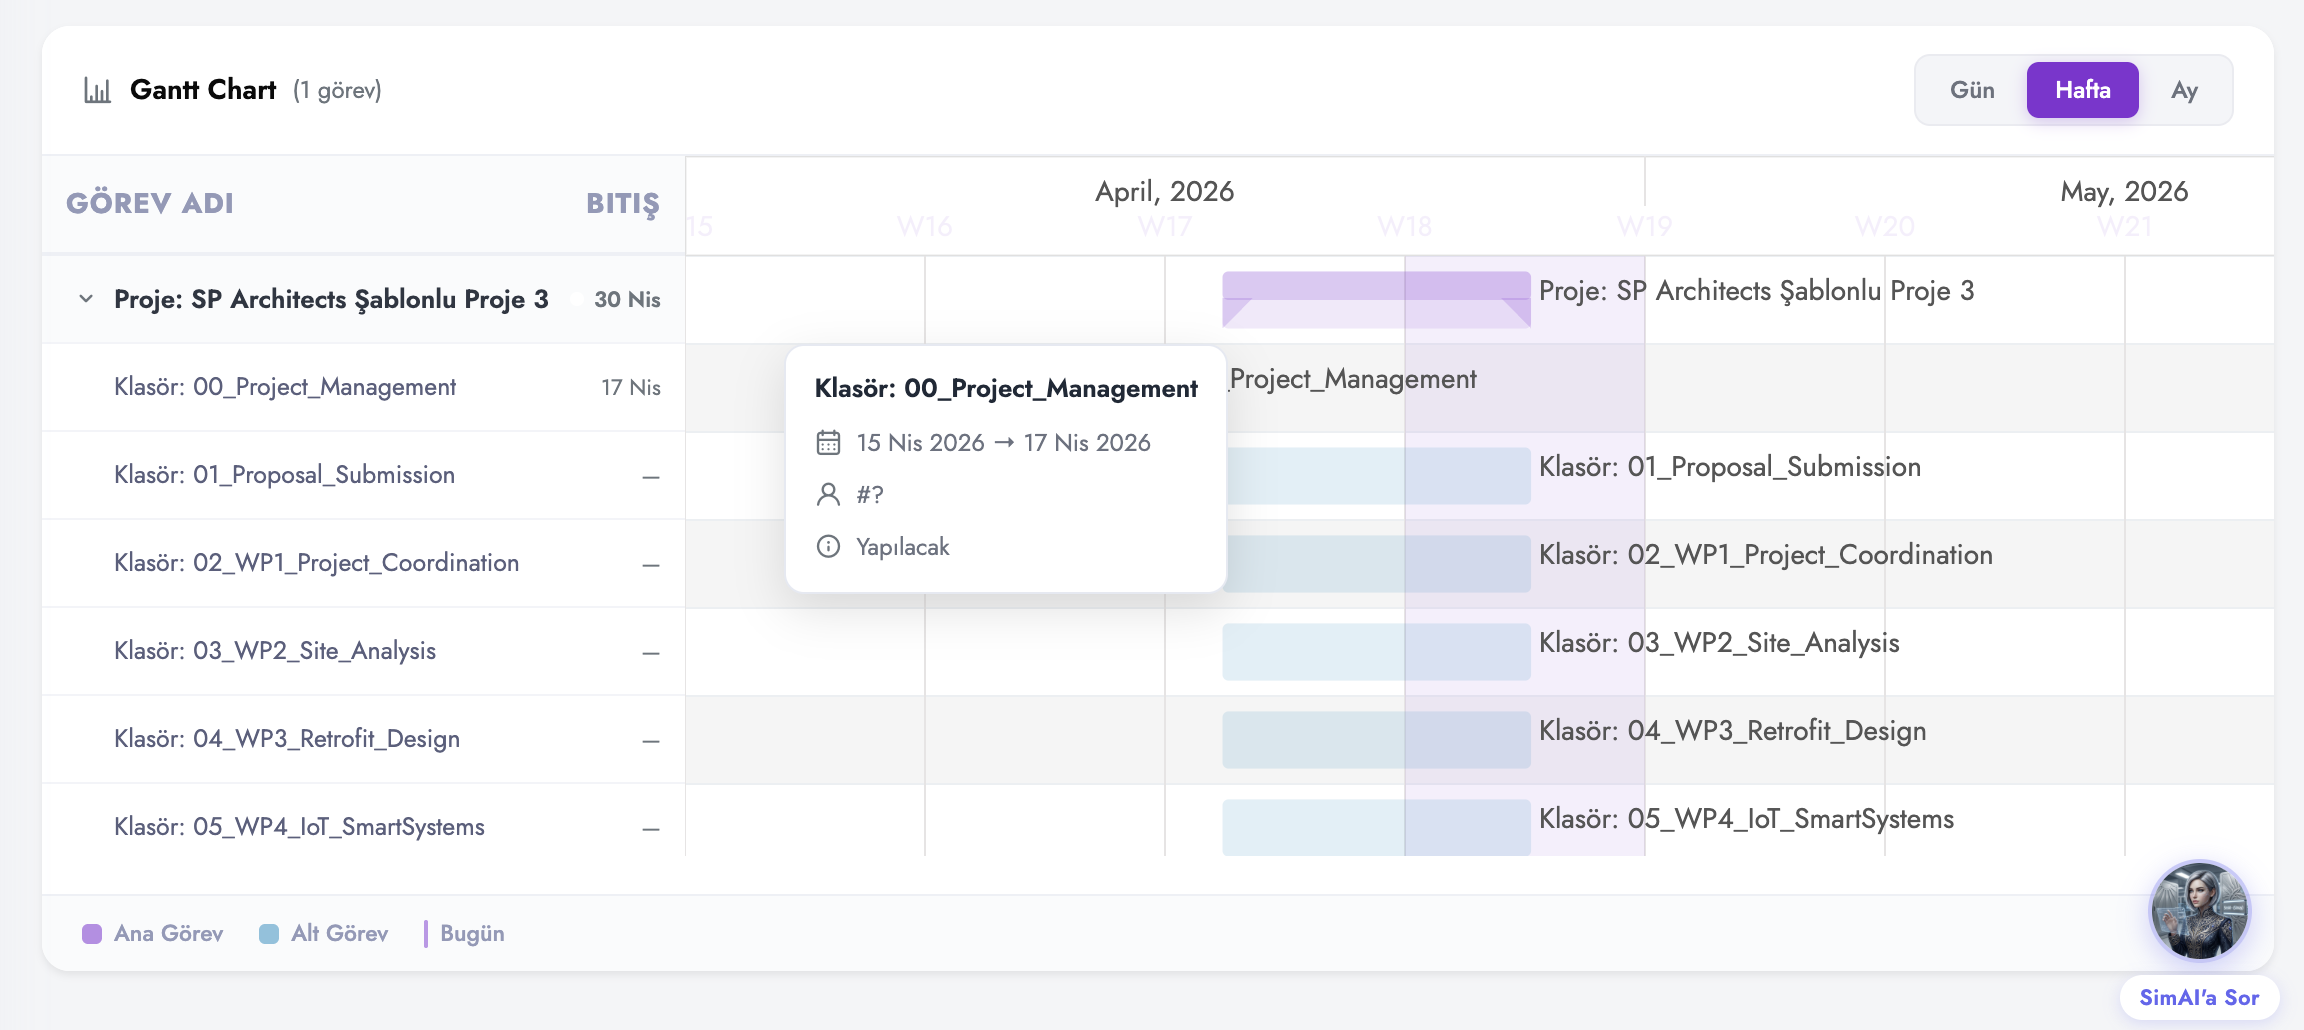Click the 05_WP4_IoT_SmartSystems Gantt bar

pos(1376,827)
